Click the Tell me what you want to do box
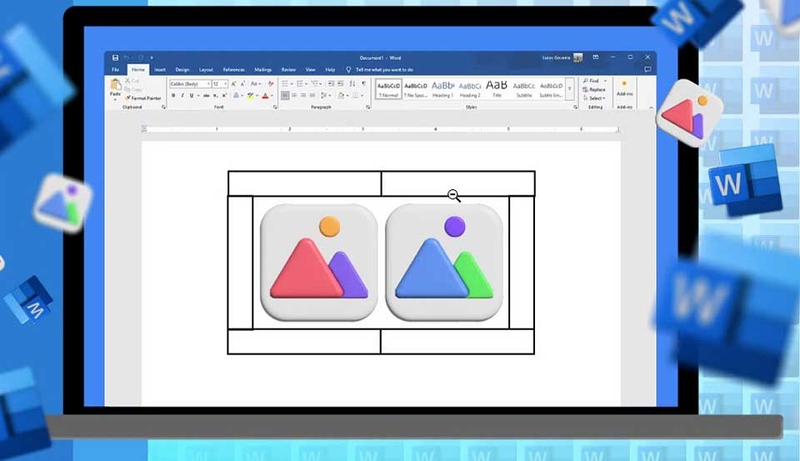 380,70
